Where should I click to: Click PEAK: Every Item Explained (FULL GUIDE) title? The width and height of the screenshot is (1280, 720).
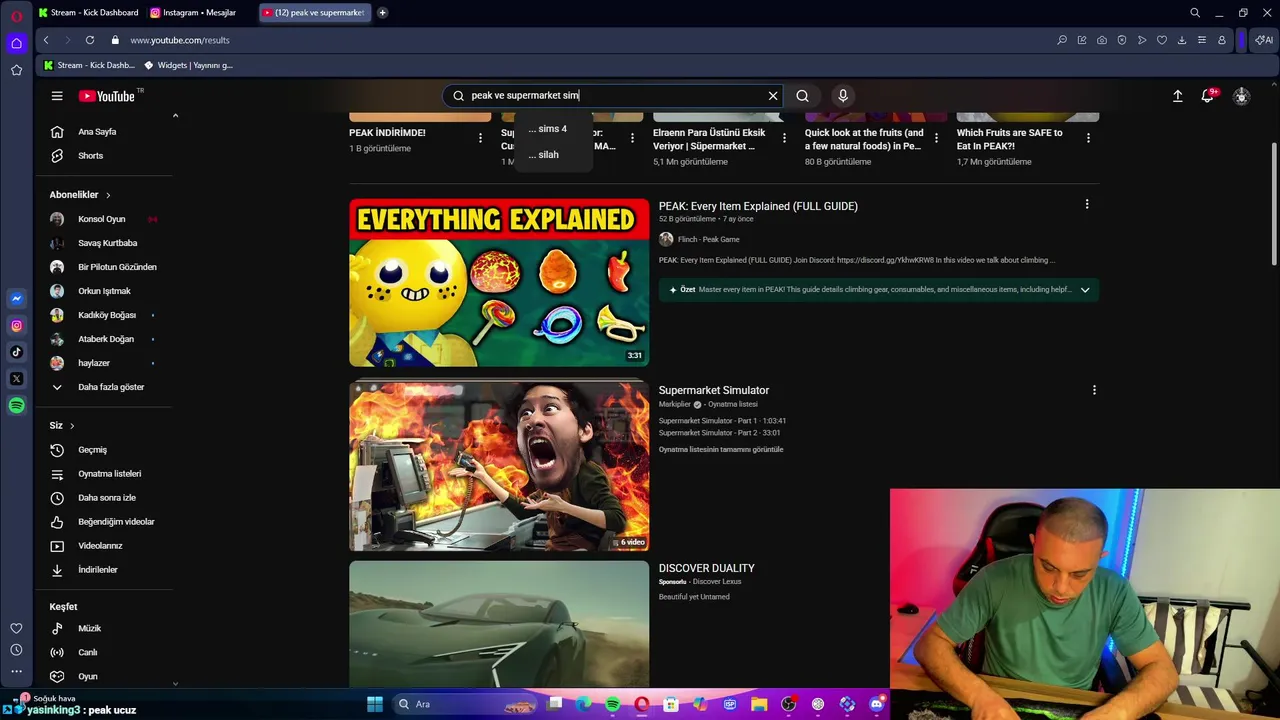tap(758, 206)
